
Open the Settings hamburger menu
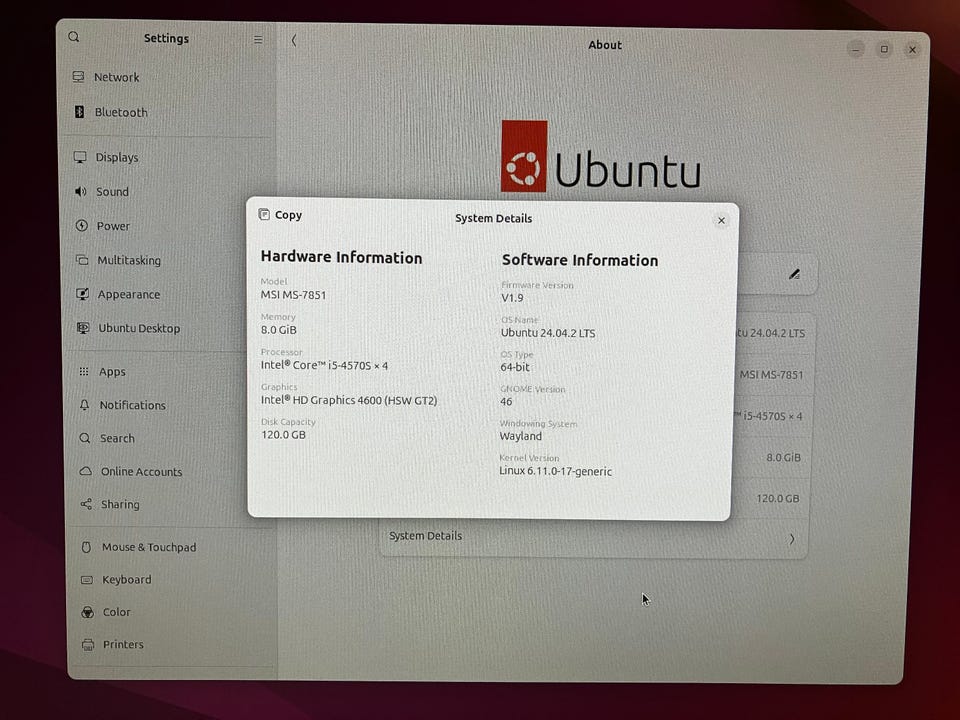click(258, 40)
